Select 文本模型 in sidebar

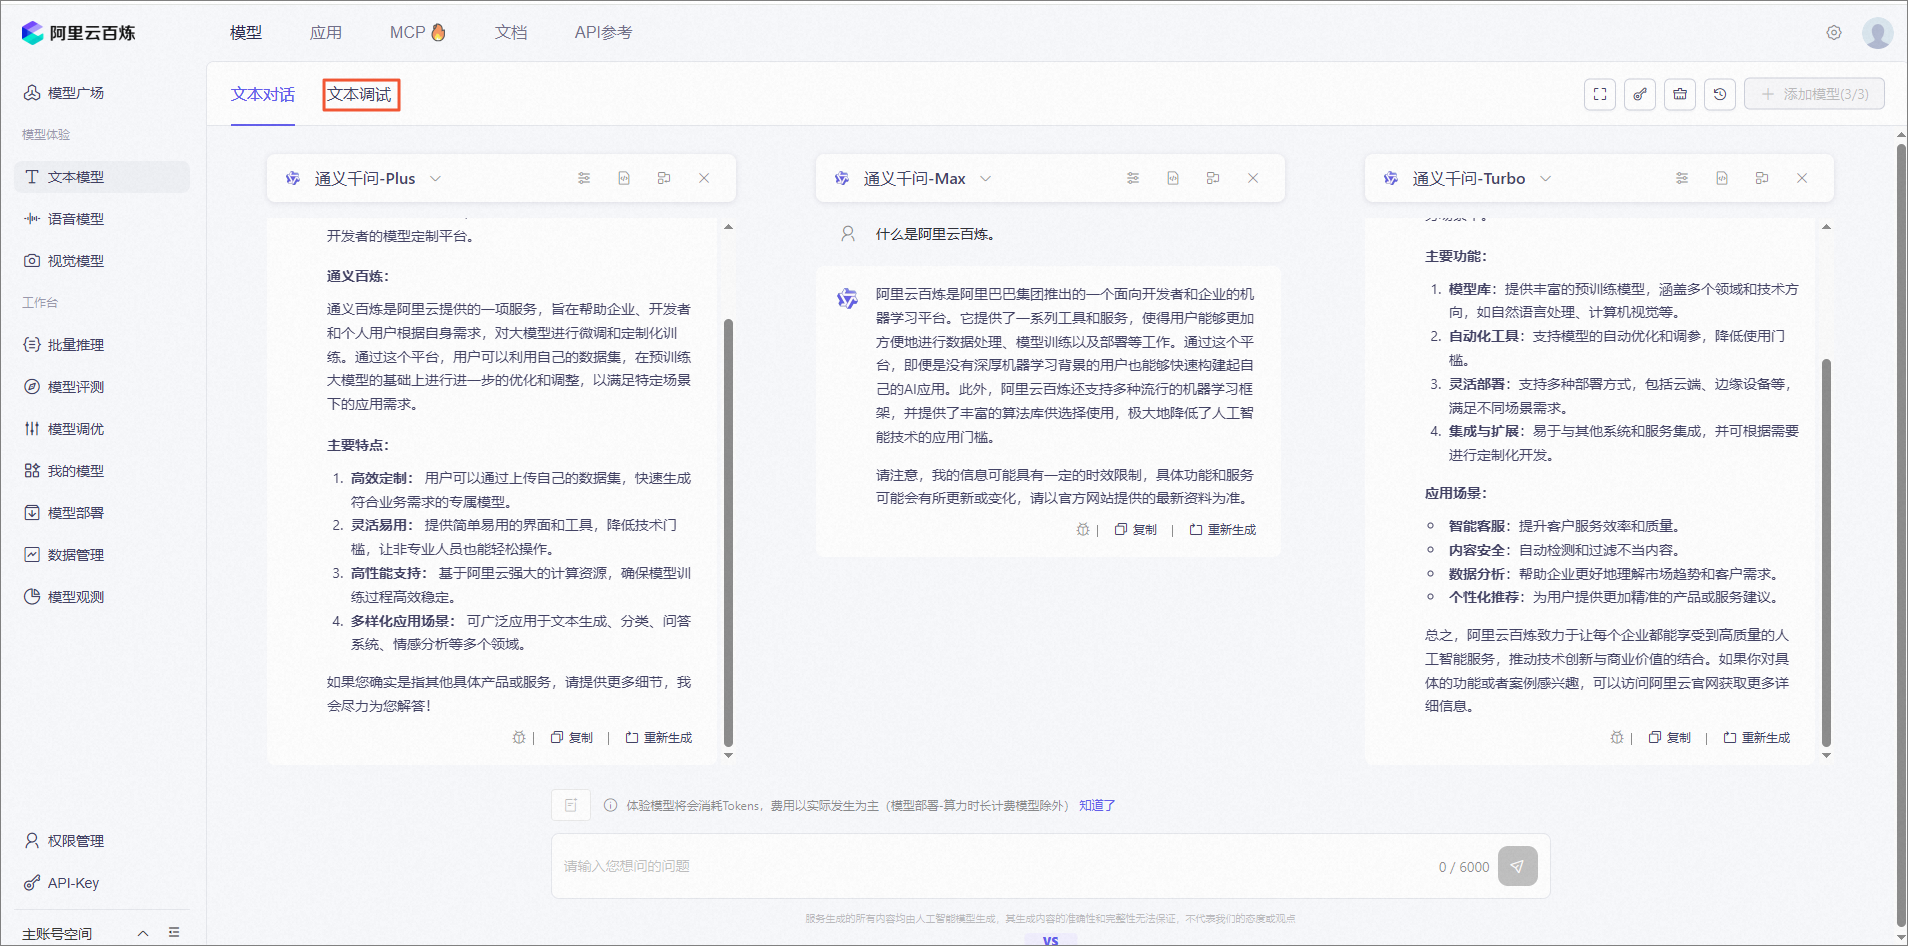point(102,177)
